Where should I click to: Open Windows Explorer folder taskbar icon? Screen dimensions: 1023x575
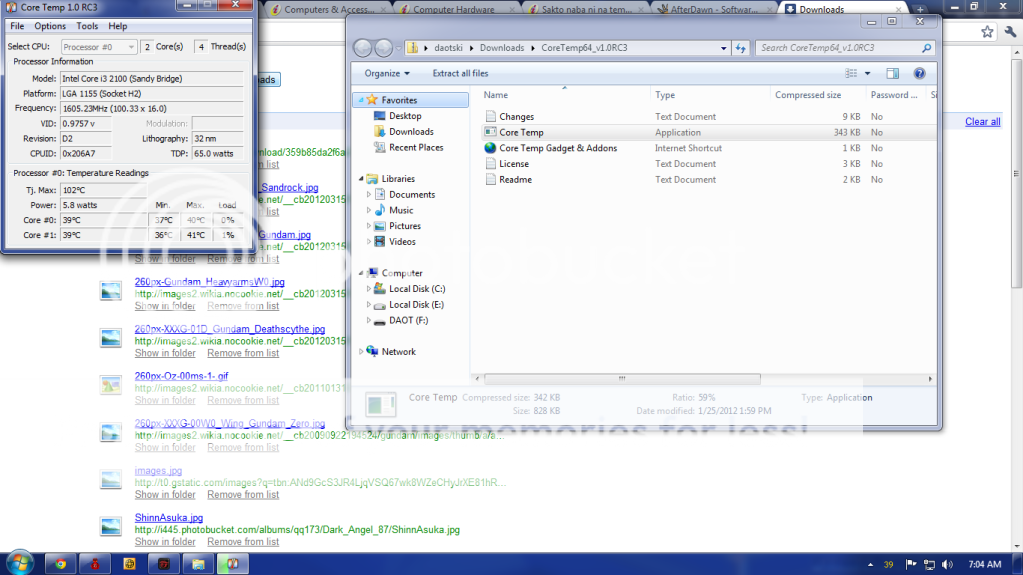pos(198,564)
